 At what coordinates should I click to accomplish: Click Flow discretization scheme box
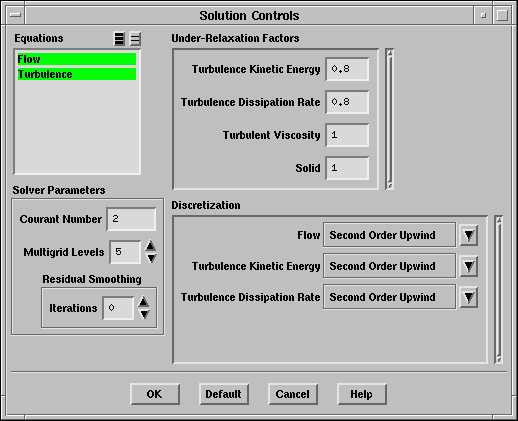389,235
